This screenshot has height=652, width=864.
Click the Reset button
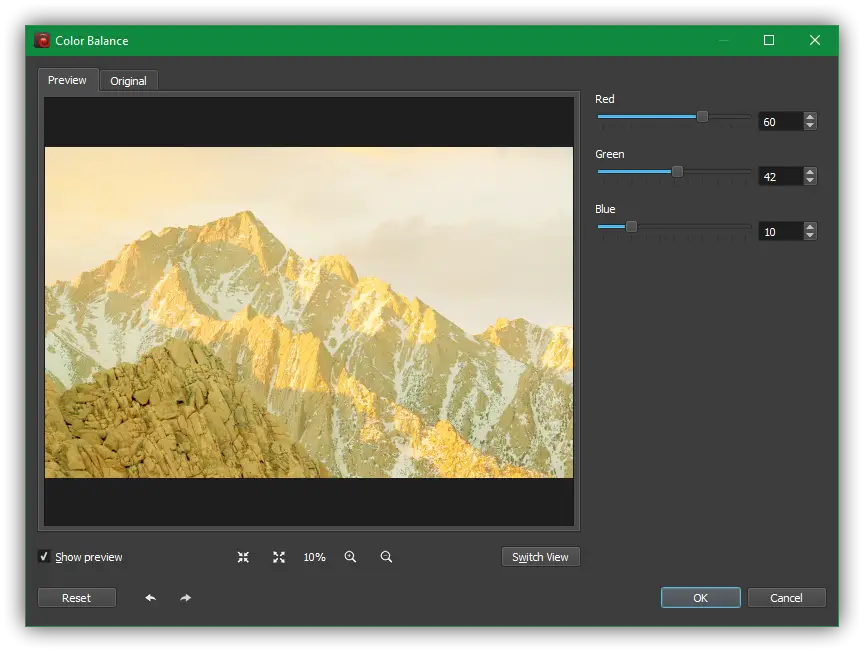click(76, 598)
